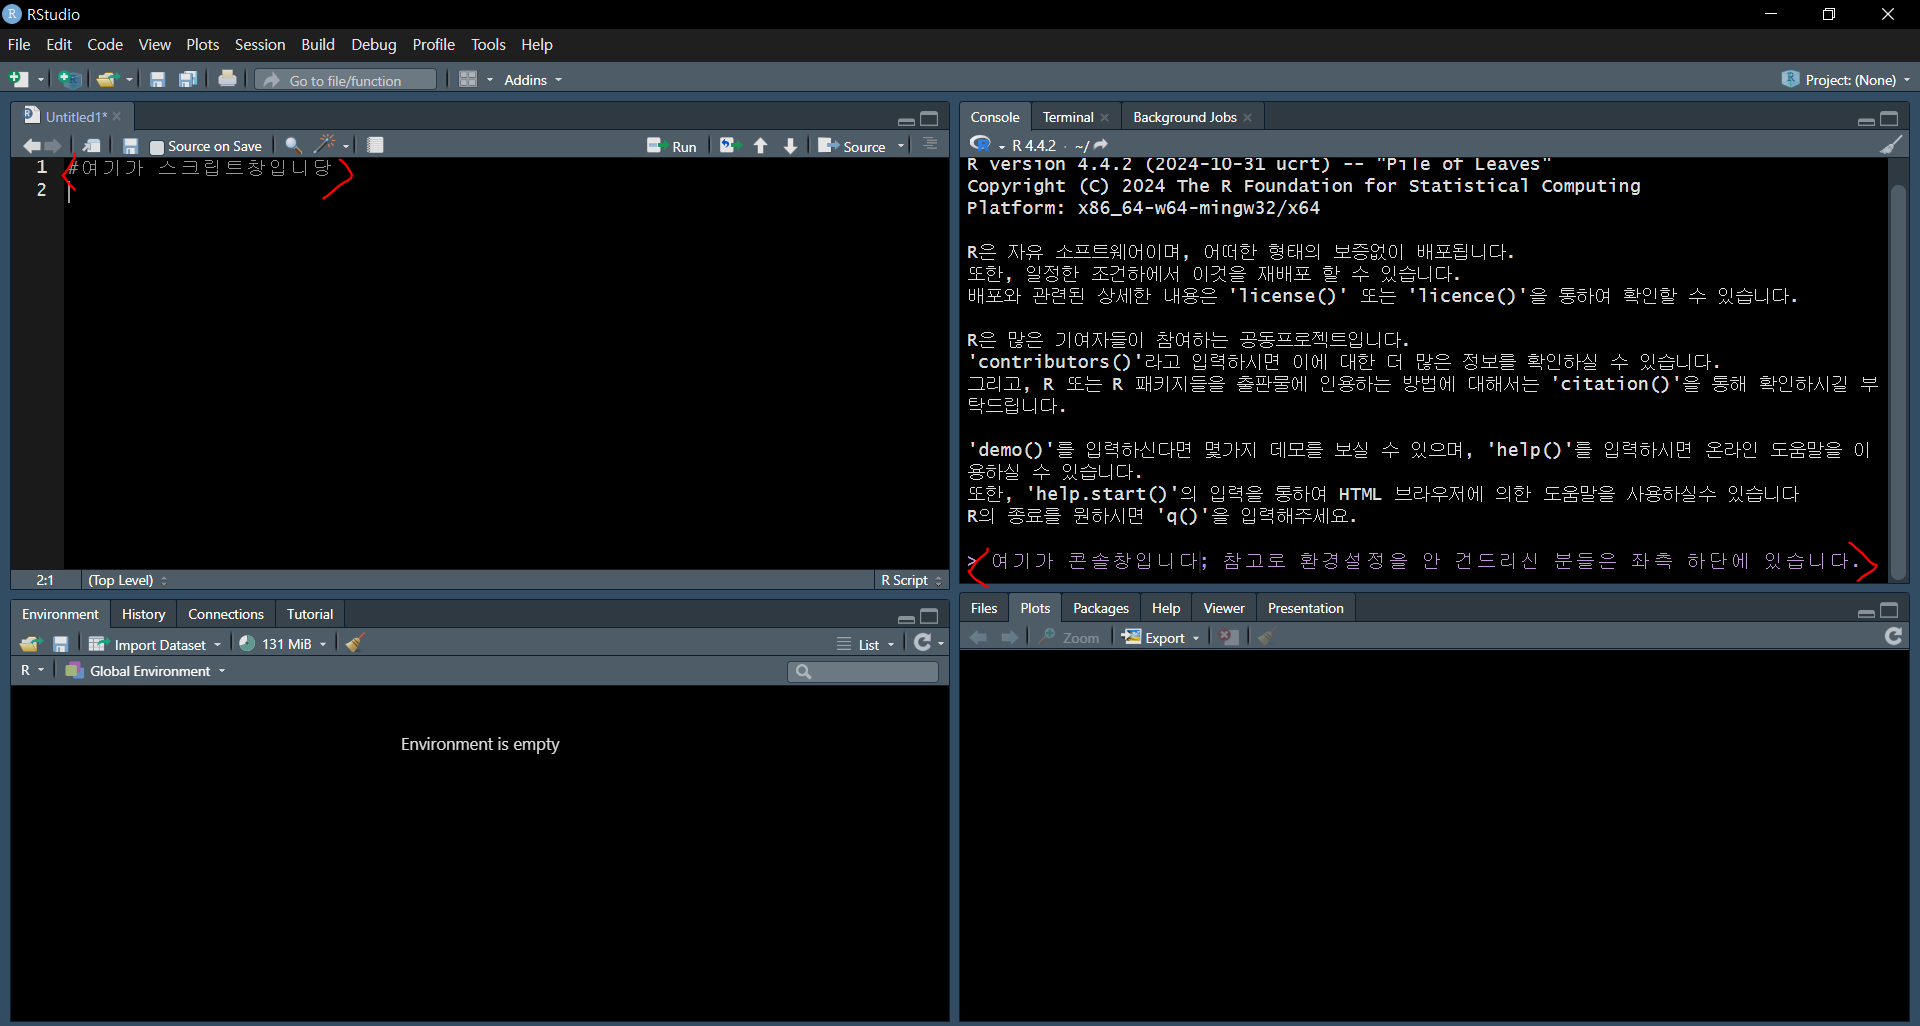Re-run previous code region icon
Screen dimensions: 1920x1026
[x=729, y=146]
